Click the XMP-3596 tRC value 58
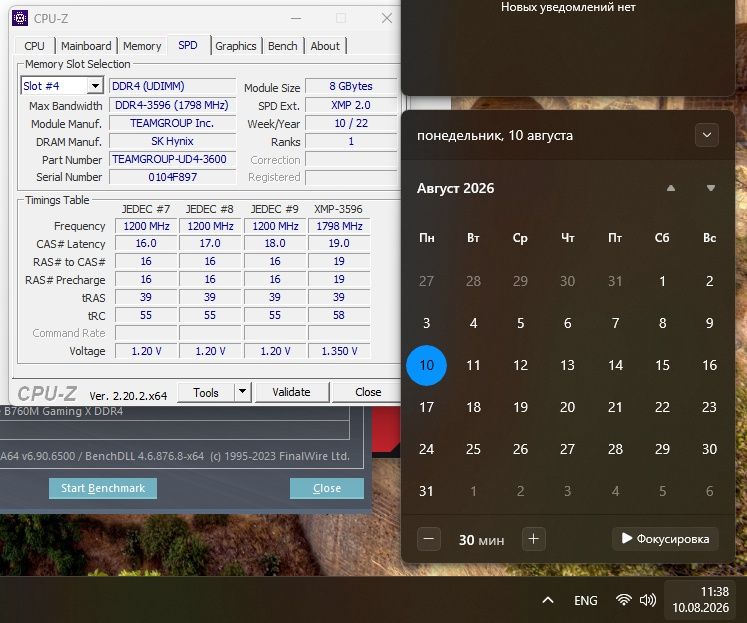Image resolution: width=747 pixels, height=623 pixels. [x=339, y=315]
